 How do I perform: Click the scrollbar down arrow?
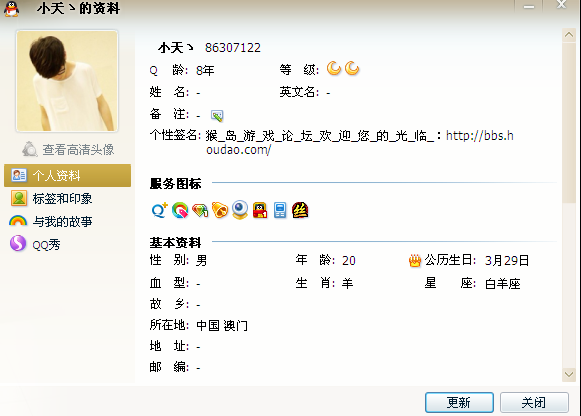point(568,374)
